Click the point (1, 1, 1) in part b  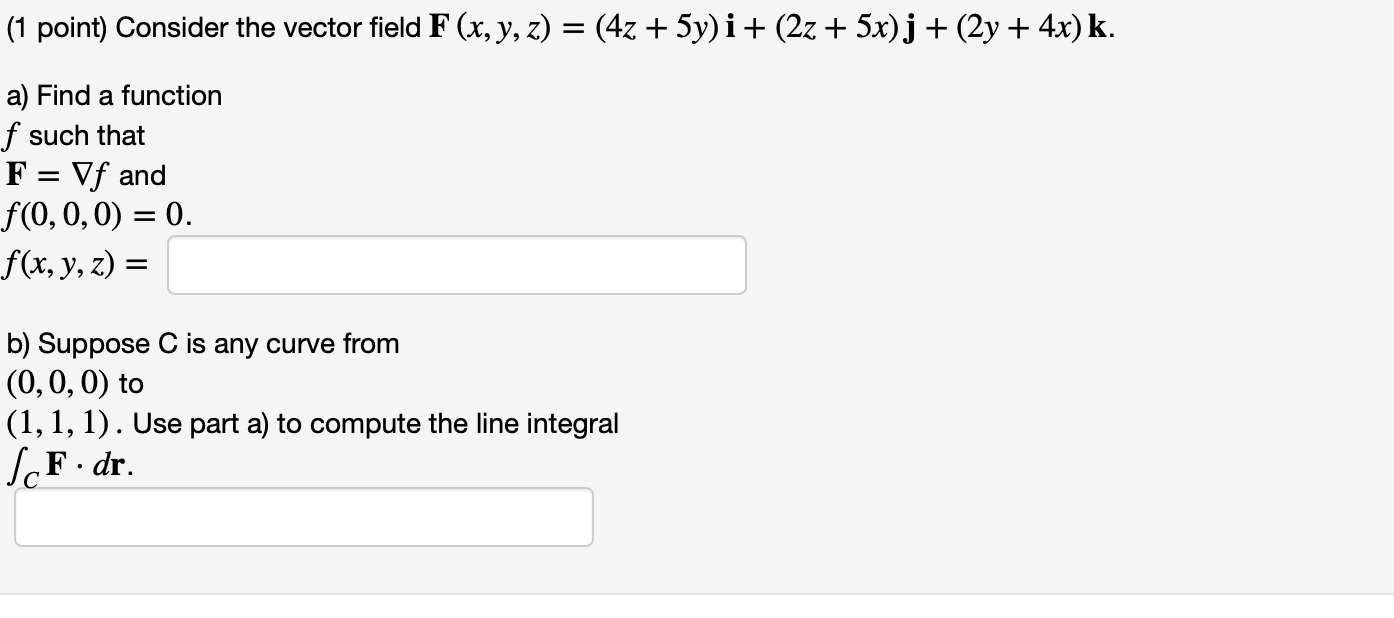(55, 422)
